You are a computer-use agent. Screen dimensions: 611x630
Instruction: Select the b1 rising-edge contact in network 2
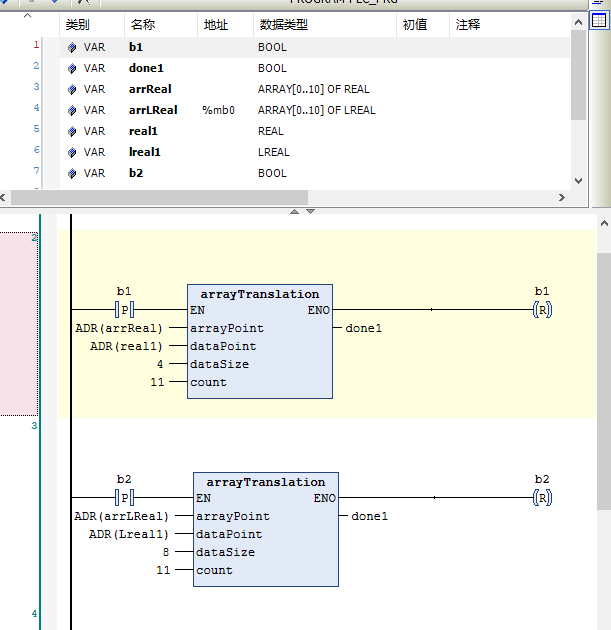click(125, 309)
